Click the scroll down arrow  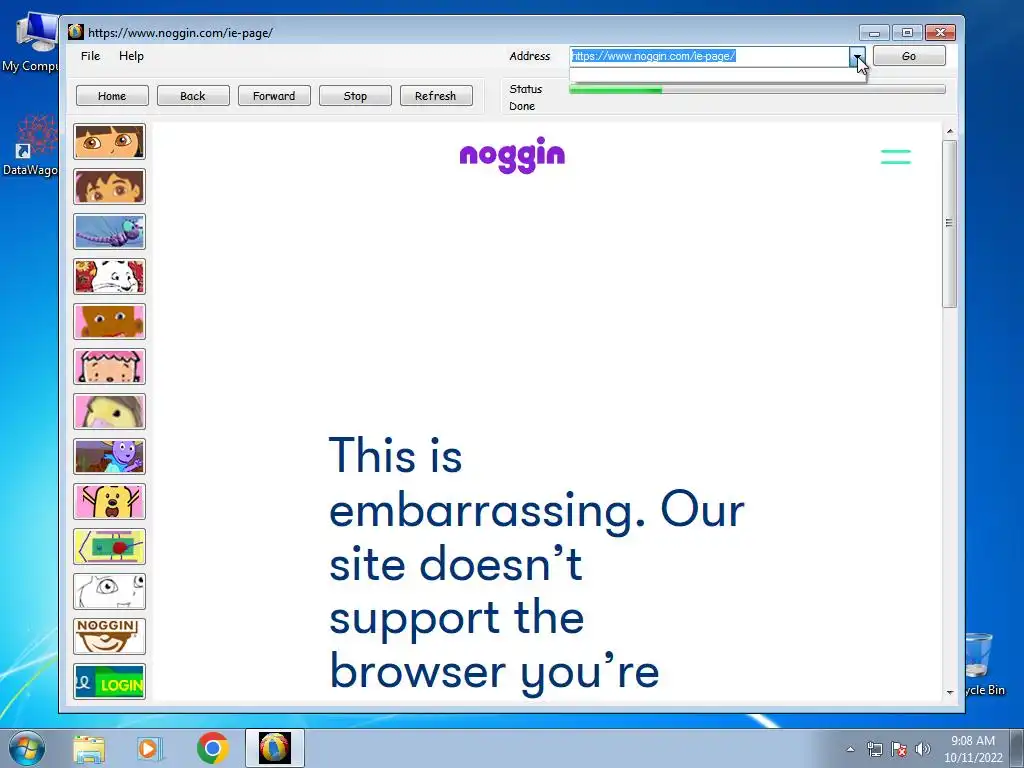[x=950, y=692]
